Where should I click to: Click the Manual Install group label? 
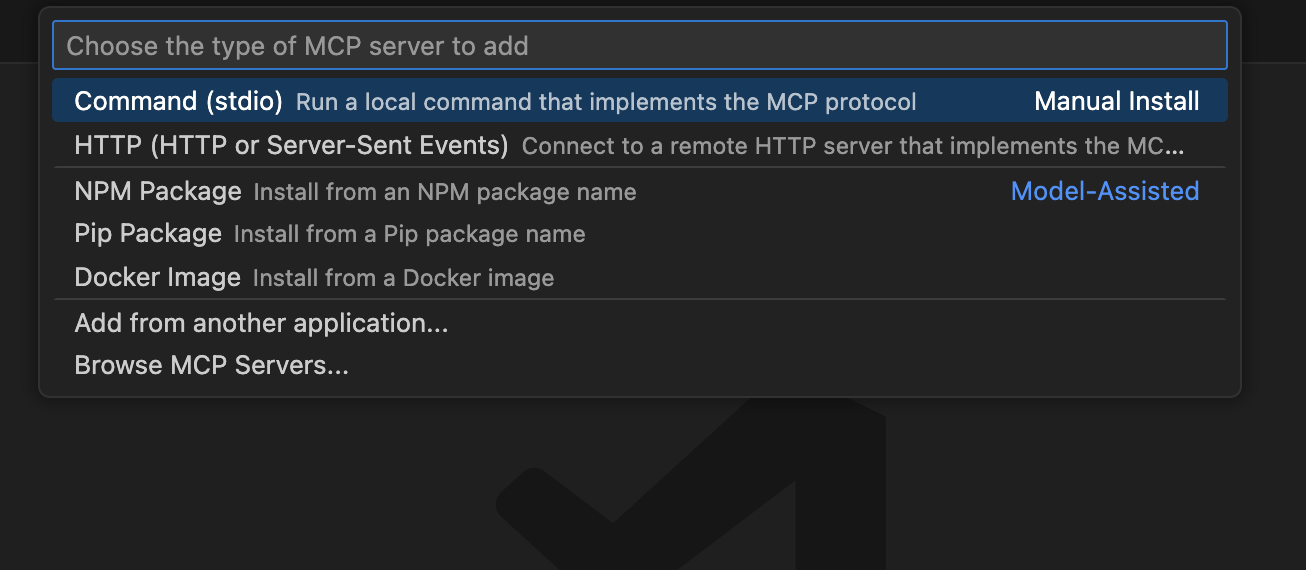coord(1116,101)
